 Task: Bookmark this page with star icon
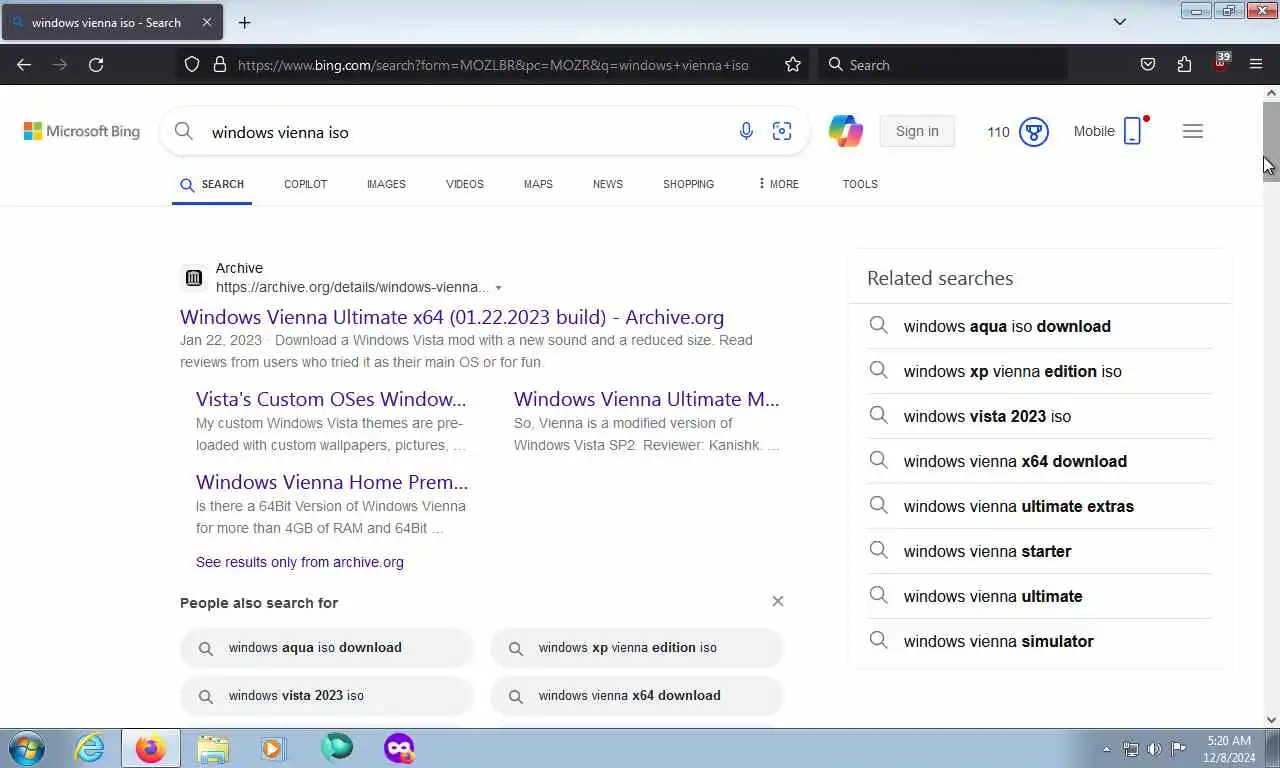(793, 64)
